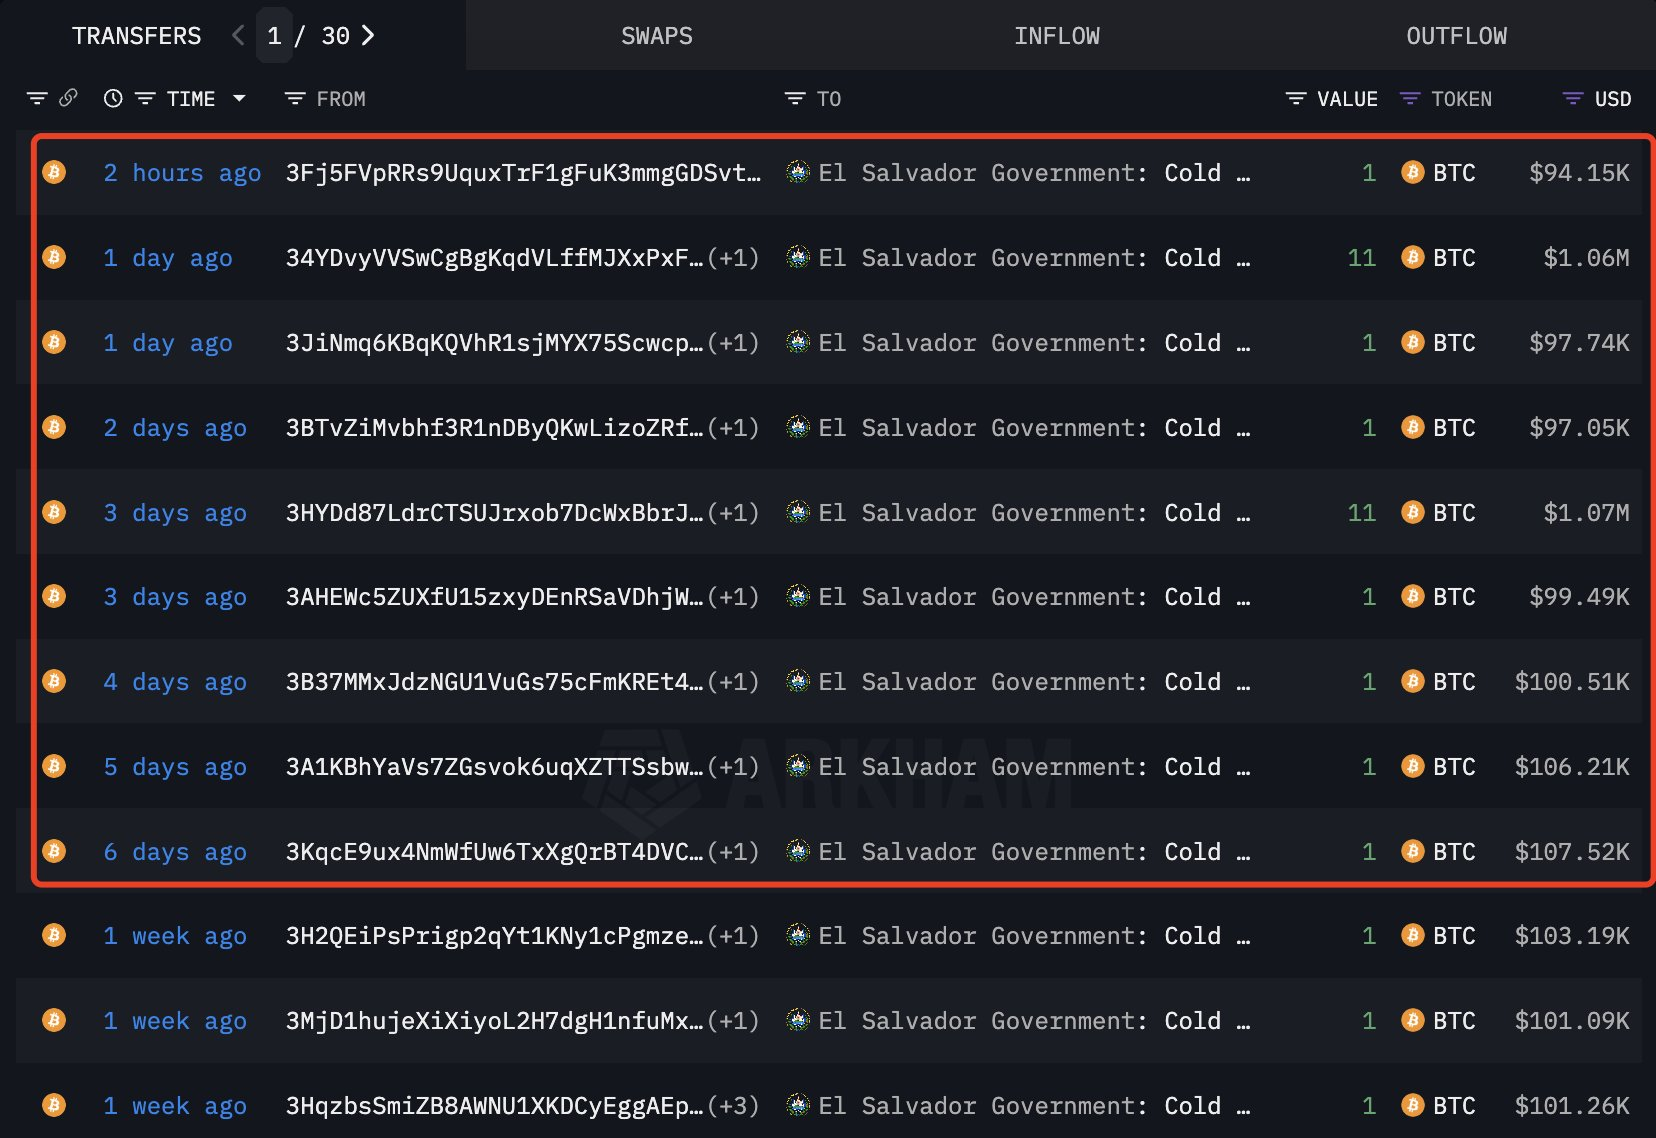Click El Salvador emblem icon on $101.26K row
The width and height of the screenshot is (1656, 1138).
(797, 1105)
